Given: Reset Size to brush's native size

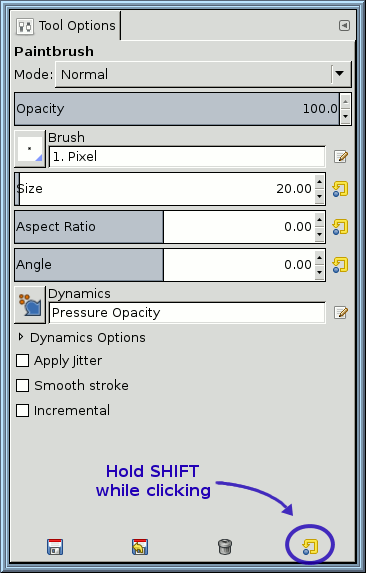Looking at the screenshot, I should (x=340, y=189).
